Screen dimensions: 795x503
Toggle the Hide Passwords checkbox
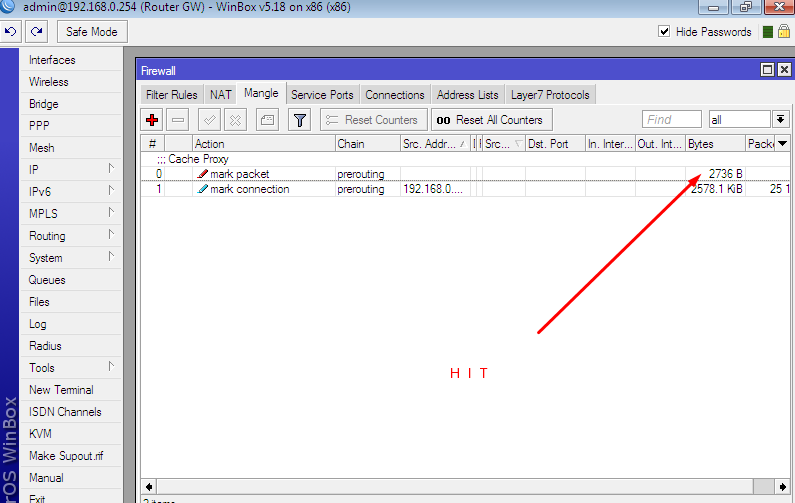tap(664, 31)
